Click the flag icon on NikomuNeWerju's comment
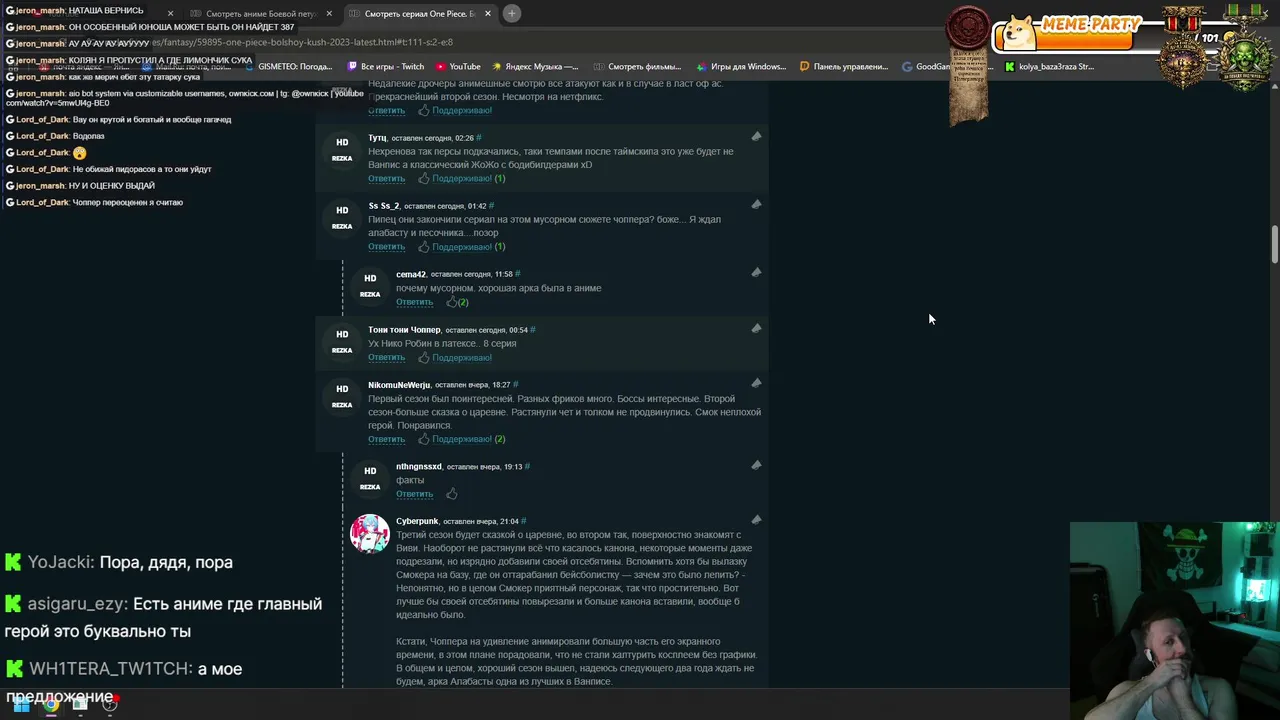The image size is (1280, 720). tap(756, 383)
